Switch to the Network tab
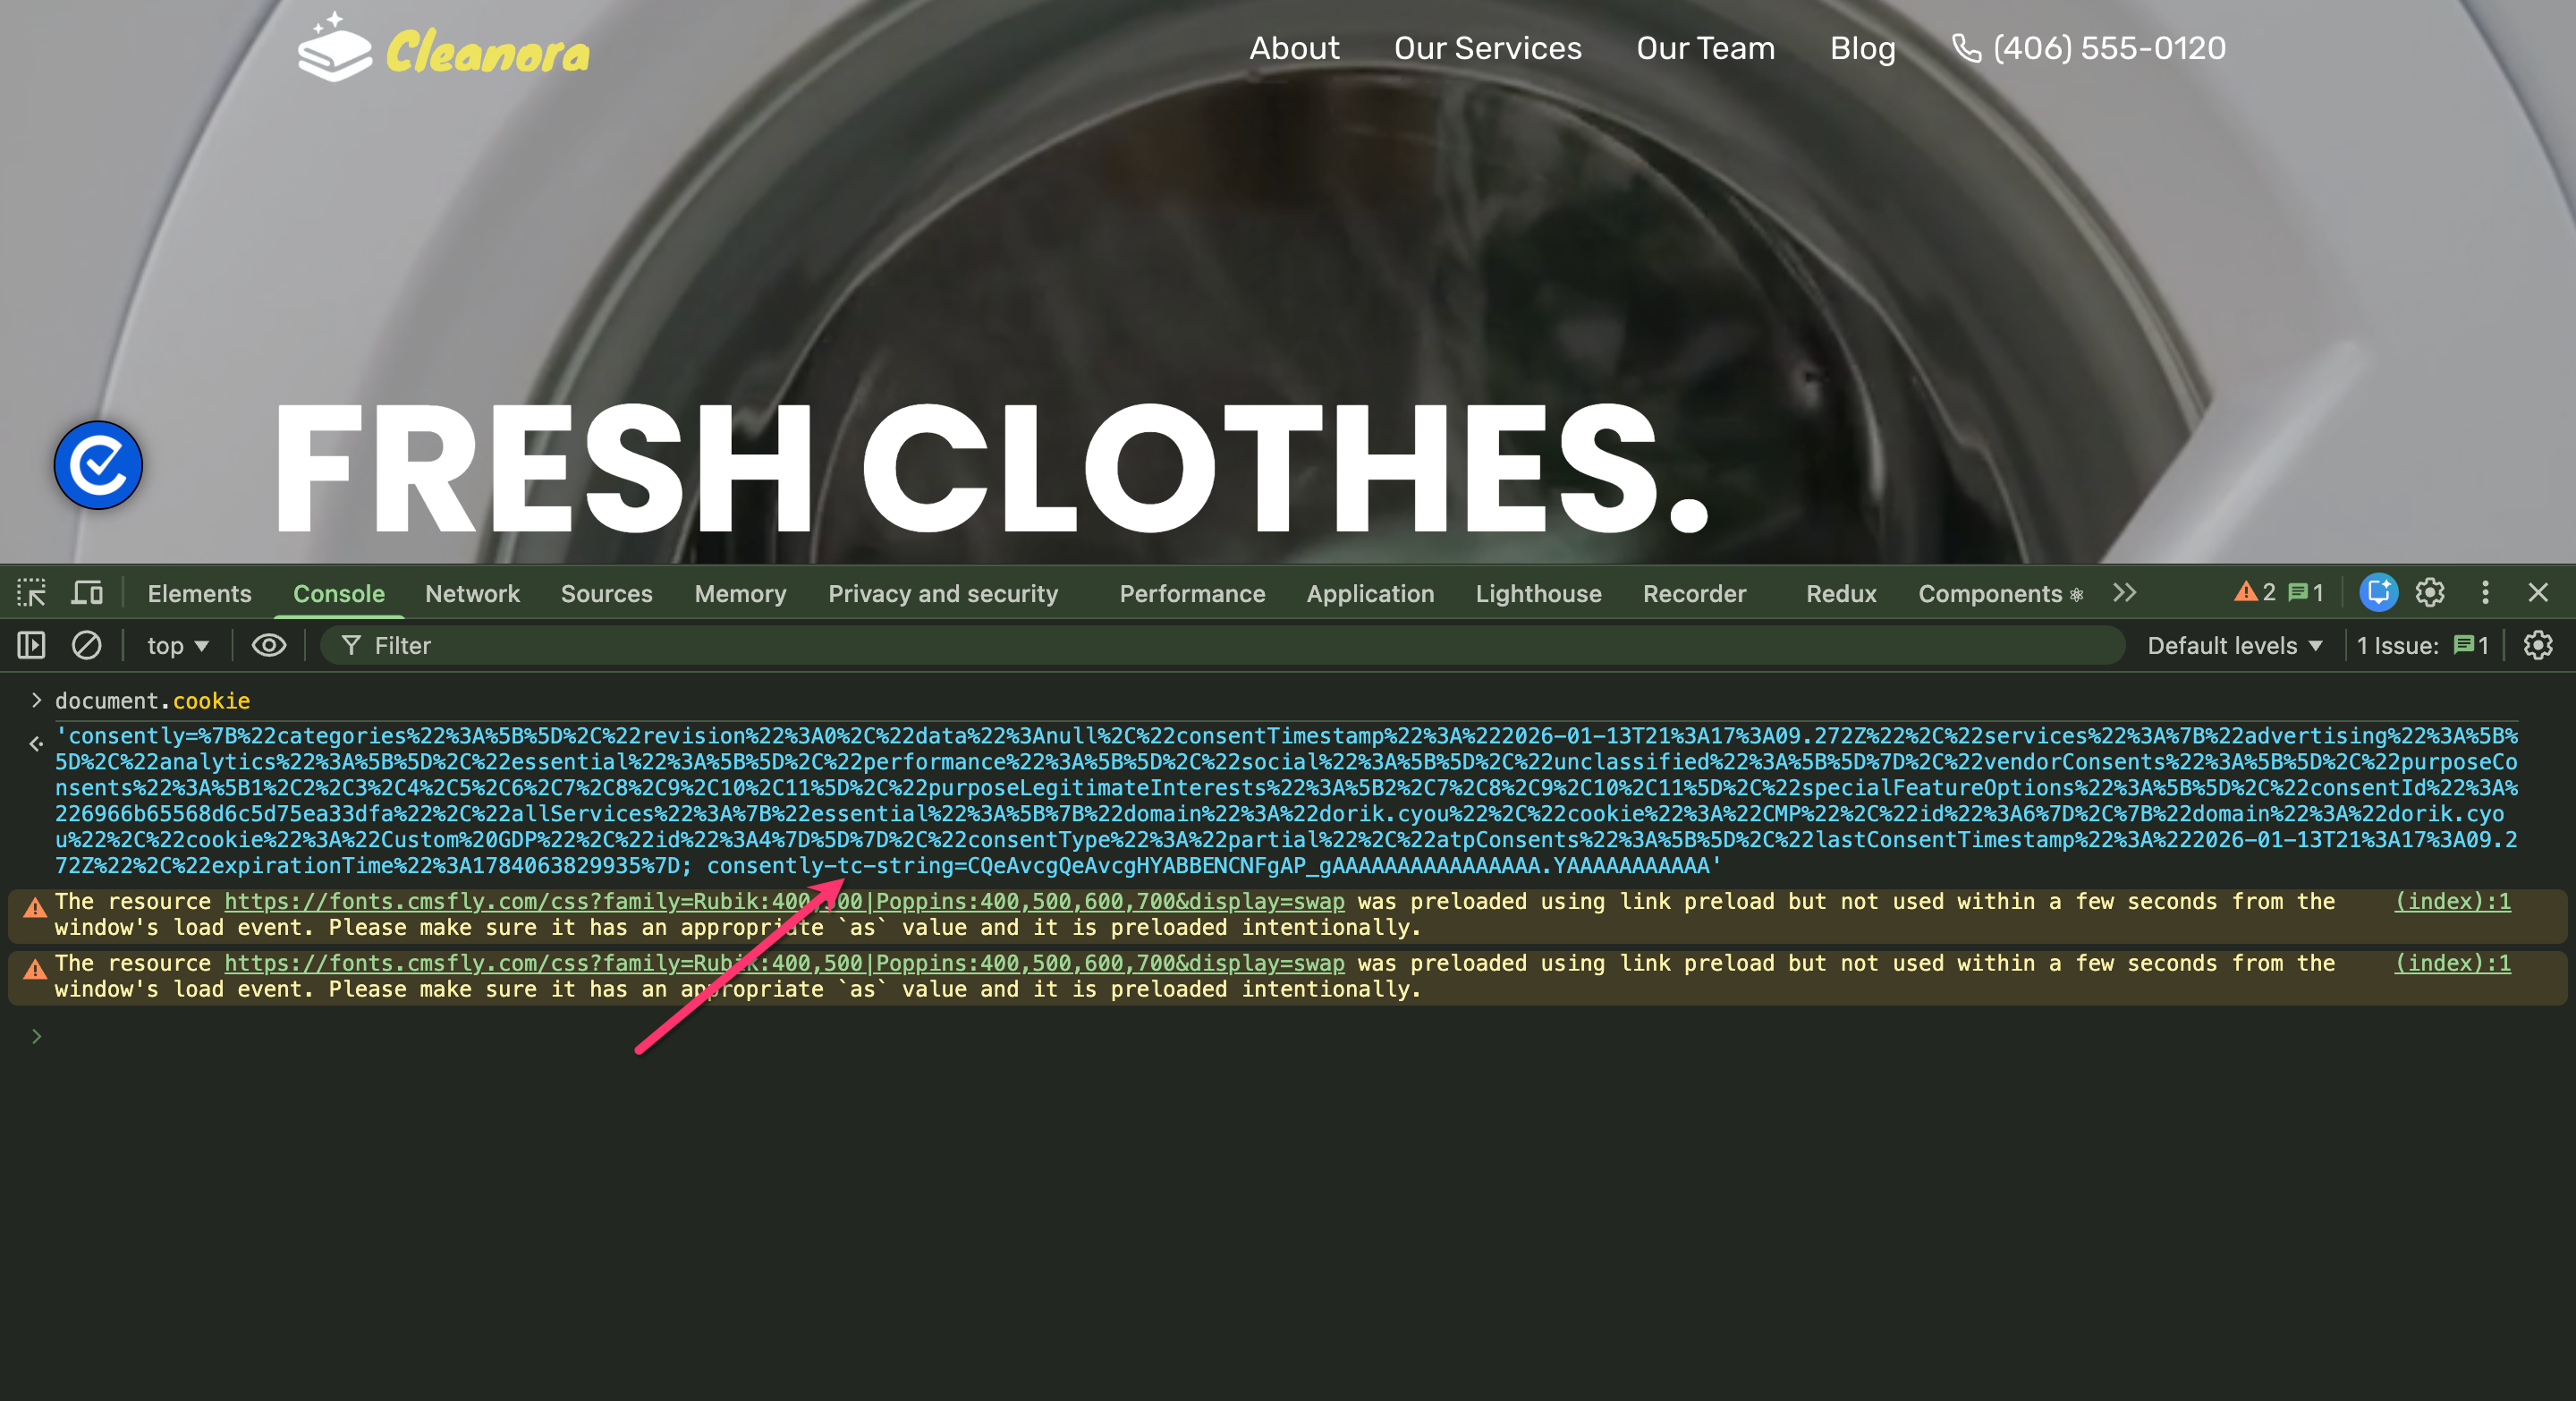 click(472, 594)
